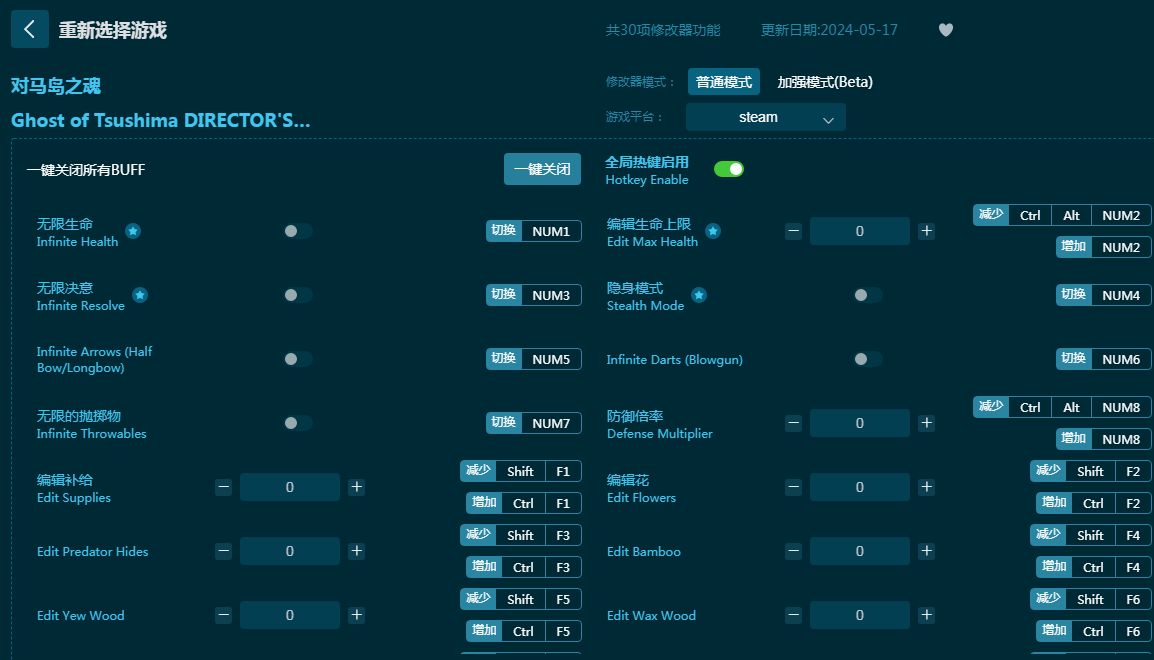1154x660 pixels.
Task: Click the Edit Yew Wood value field
Action: 290,615
